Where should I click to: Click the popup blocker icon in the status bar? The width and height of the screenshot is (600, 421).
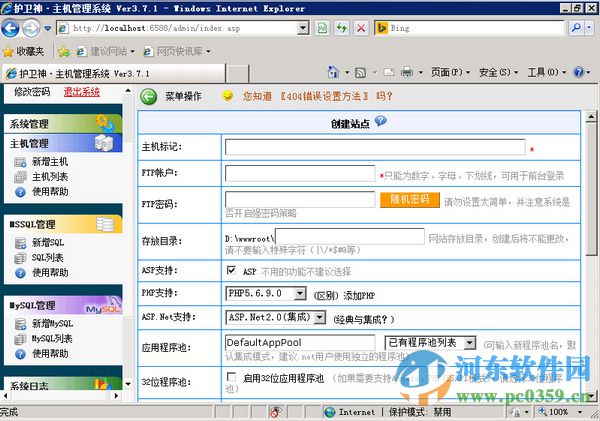[276, 412]
